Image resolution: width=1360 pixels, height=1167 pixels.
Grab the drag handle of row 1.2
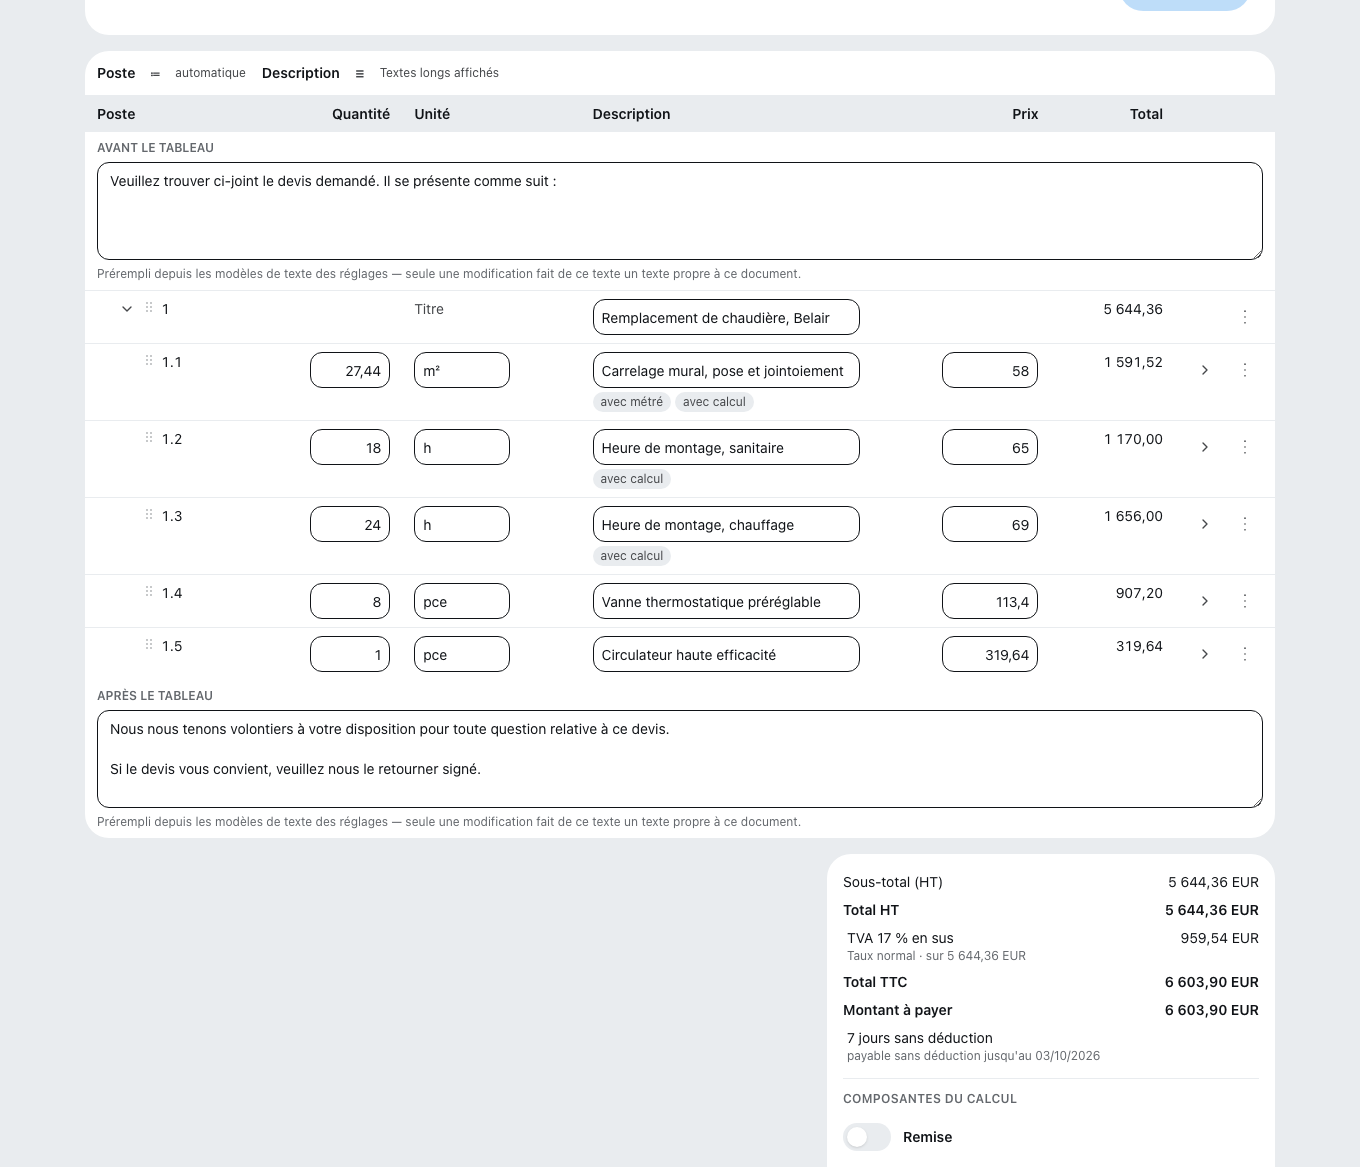pyautogui.click(x=149, y=438)
